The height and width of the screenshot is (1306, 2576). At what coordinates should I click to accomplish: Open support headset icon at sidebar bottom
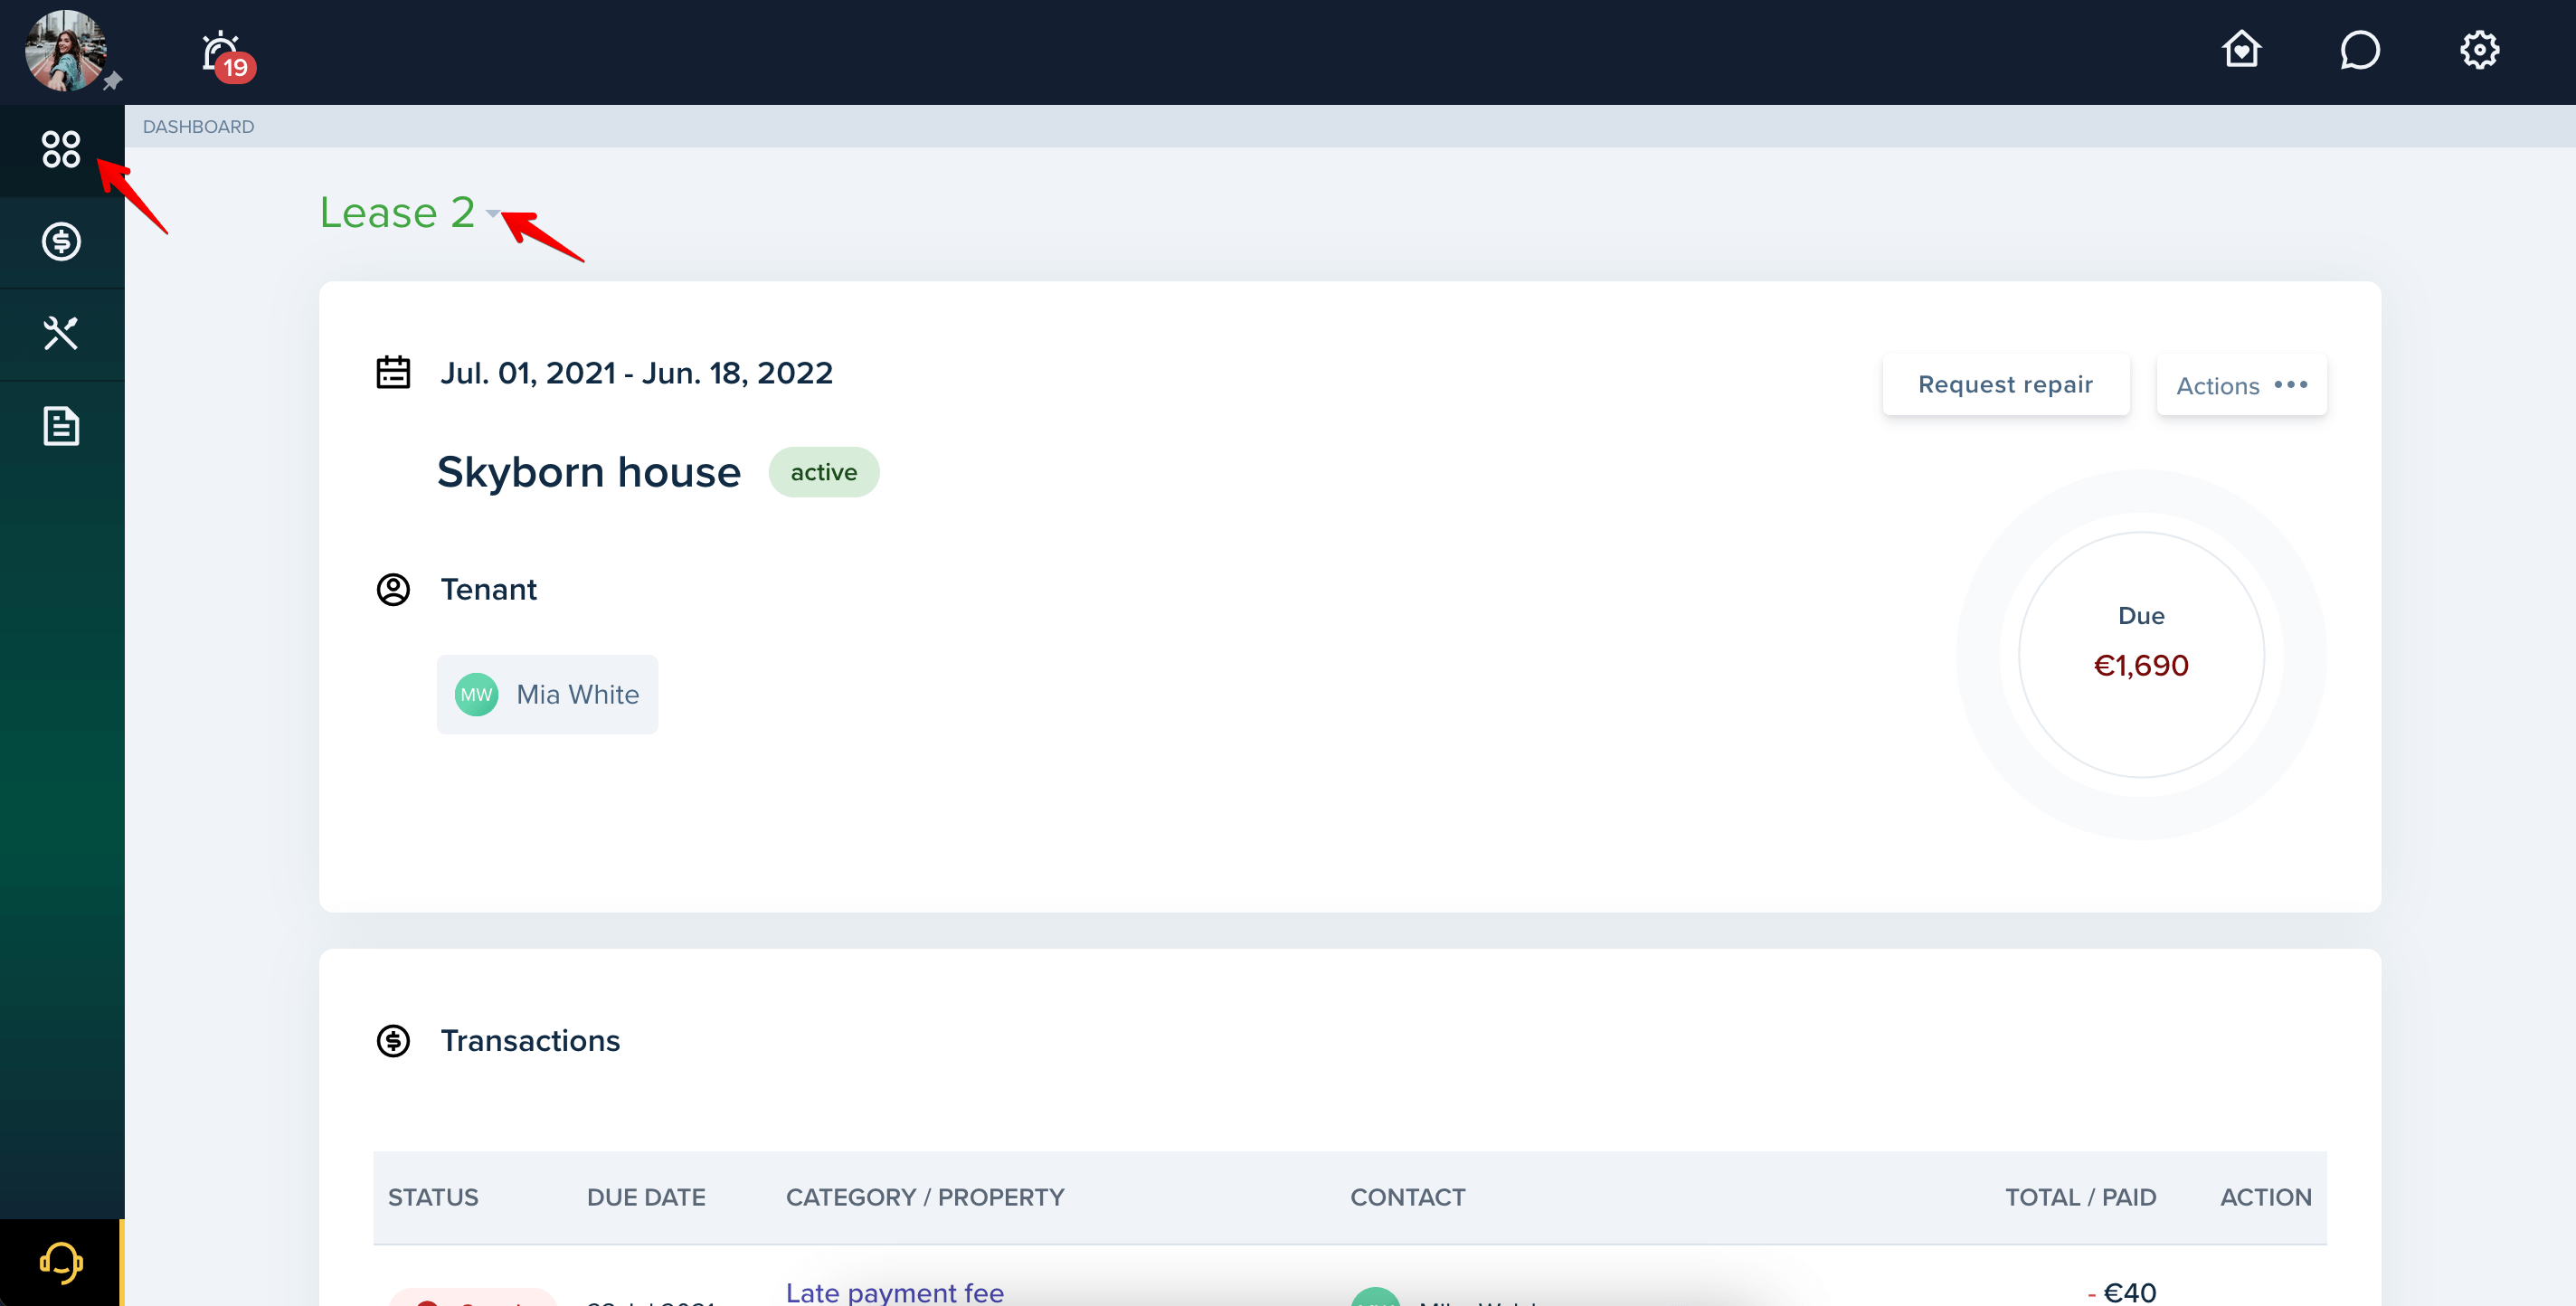pyautogui.click(x=61, y=1262)
